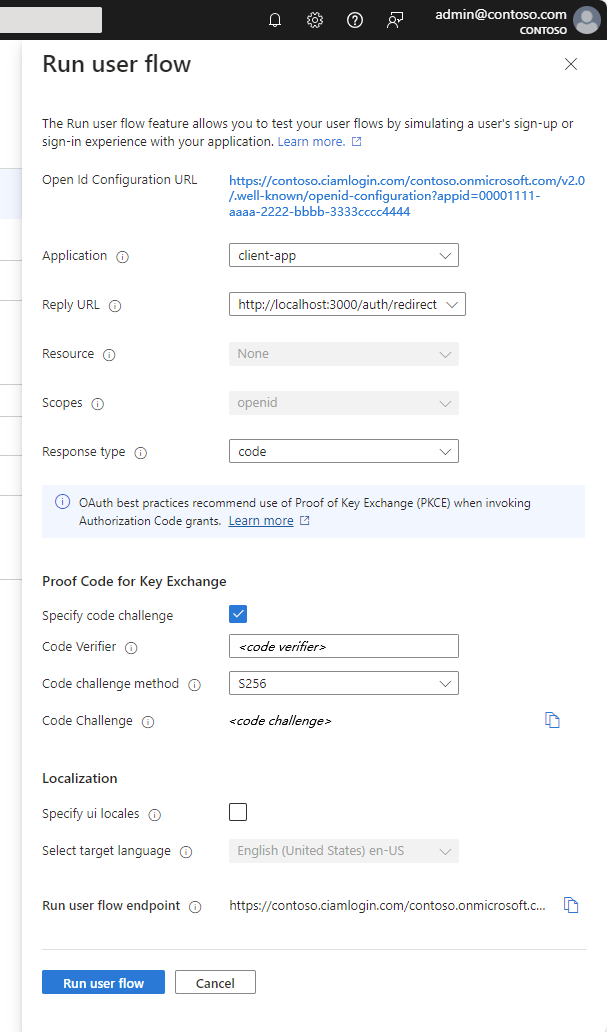View the info tooltip for Application

[122, 257]
